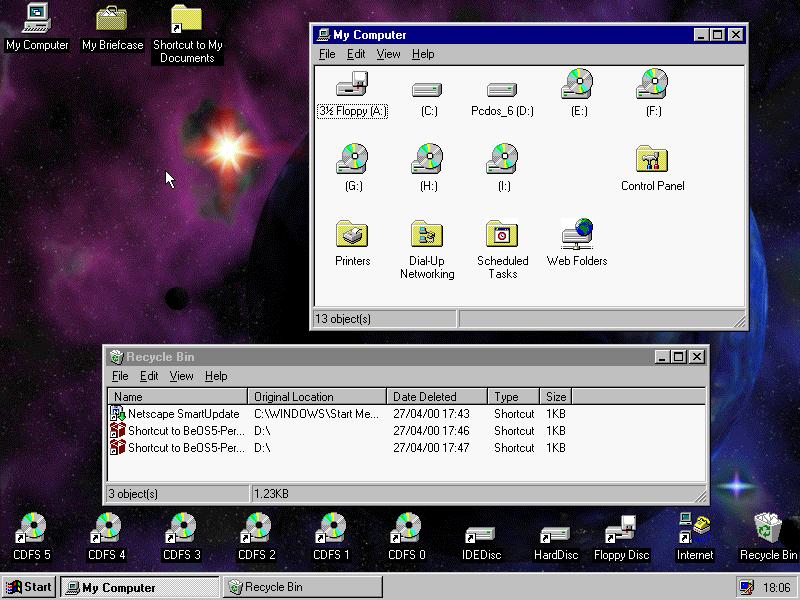
Task: Click the system tray icon beside the clock
Action: [x=746, y=587]
